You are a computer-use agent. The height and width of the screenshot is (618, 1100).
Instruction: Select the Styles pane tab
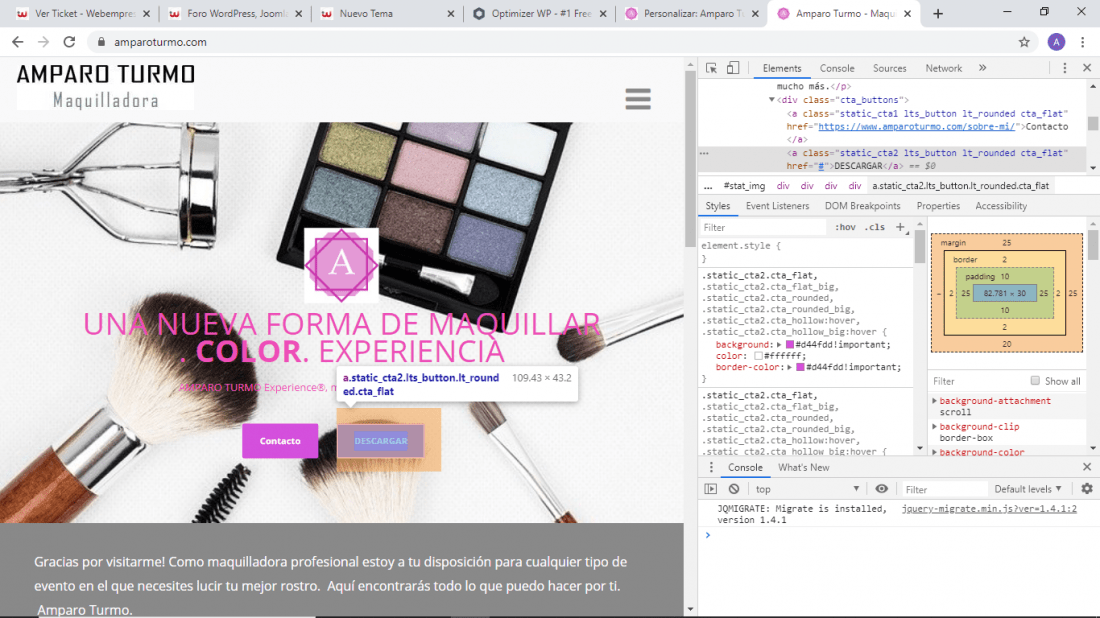(x=718, y=206)
